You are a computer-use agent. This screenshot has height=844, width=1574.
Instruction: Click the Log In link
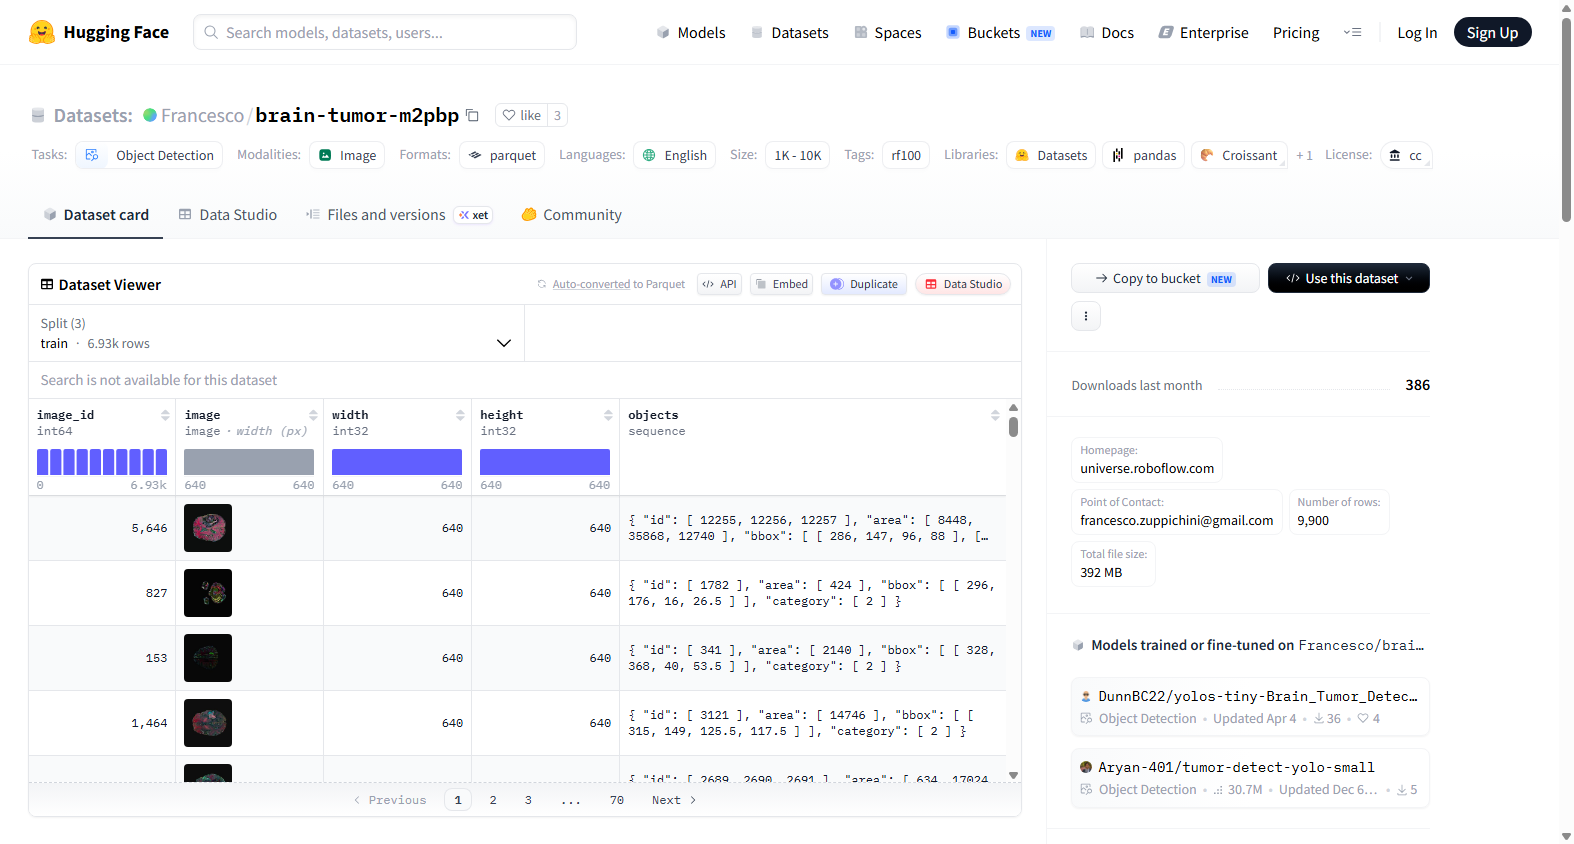(x=1417, y=33)
